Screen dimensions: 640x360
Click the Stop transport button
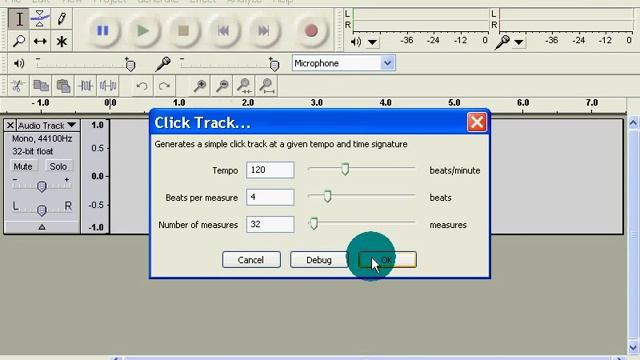click(x=184, y=31)
